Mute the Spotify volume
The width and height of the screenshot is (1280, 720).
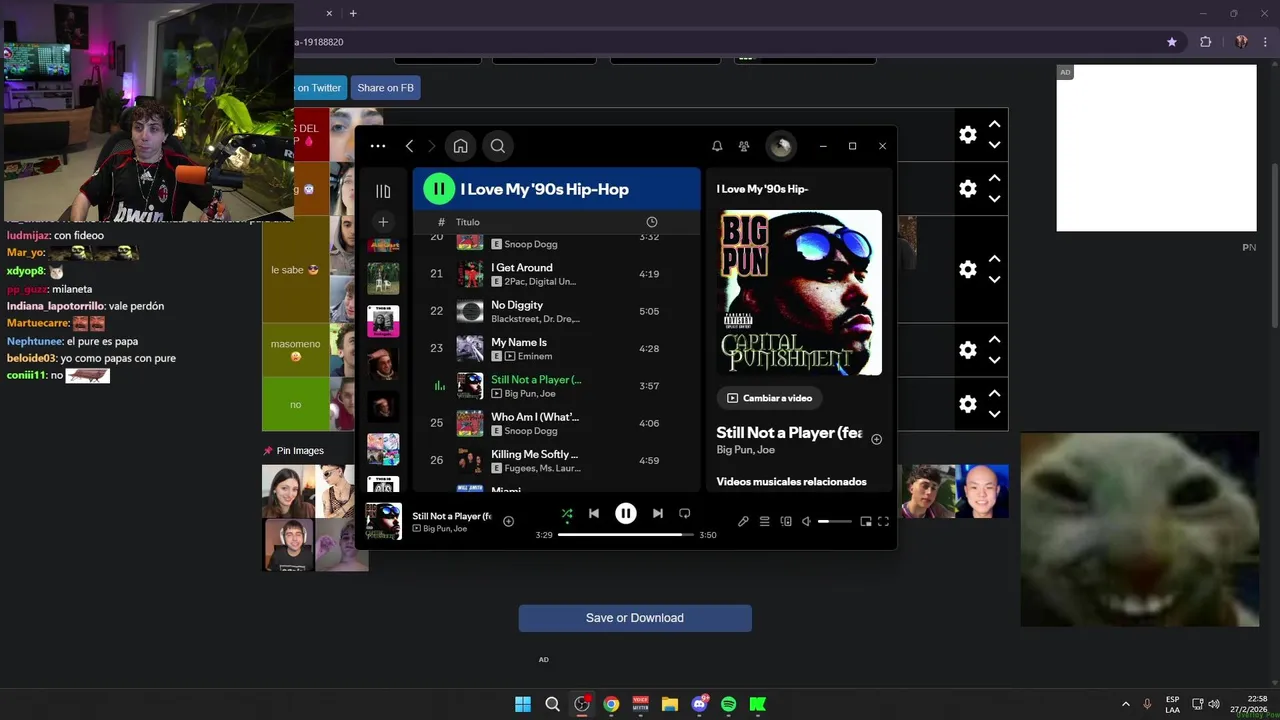(x=806, y=521)
